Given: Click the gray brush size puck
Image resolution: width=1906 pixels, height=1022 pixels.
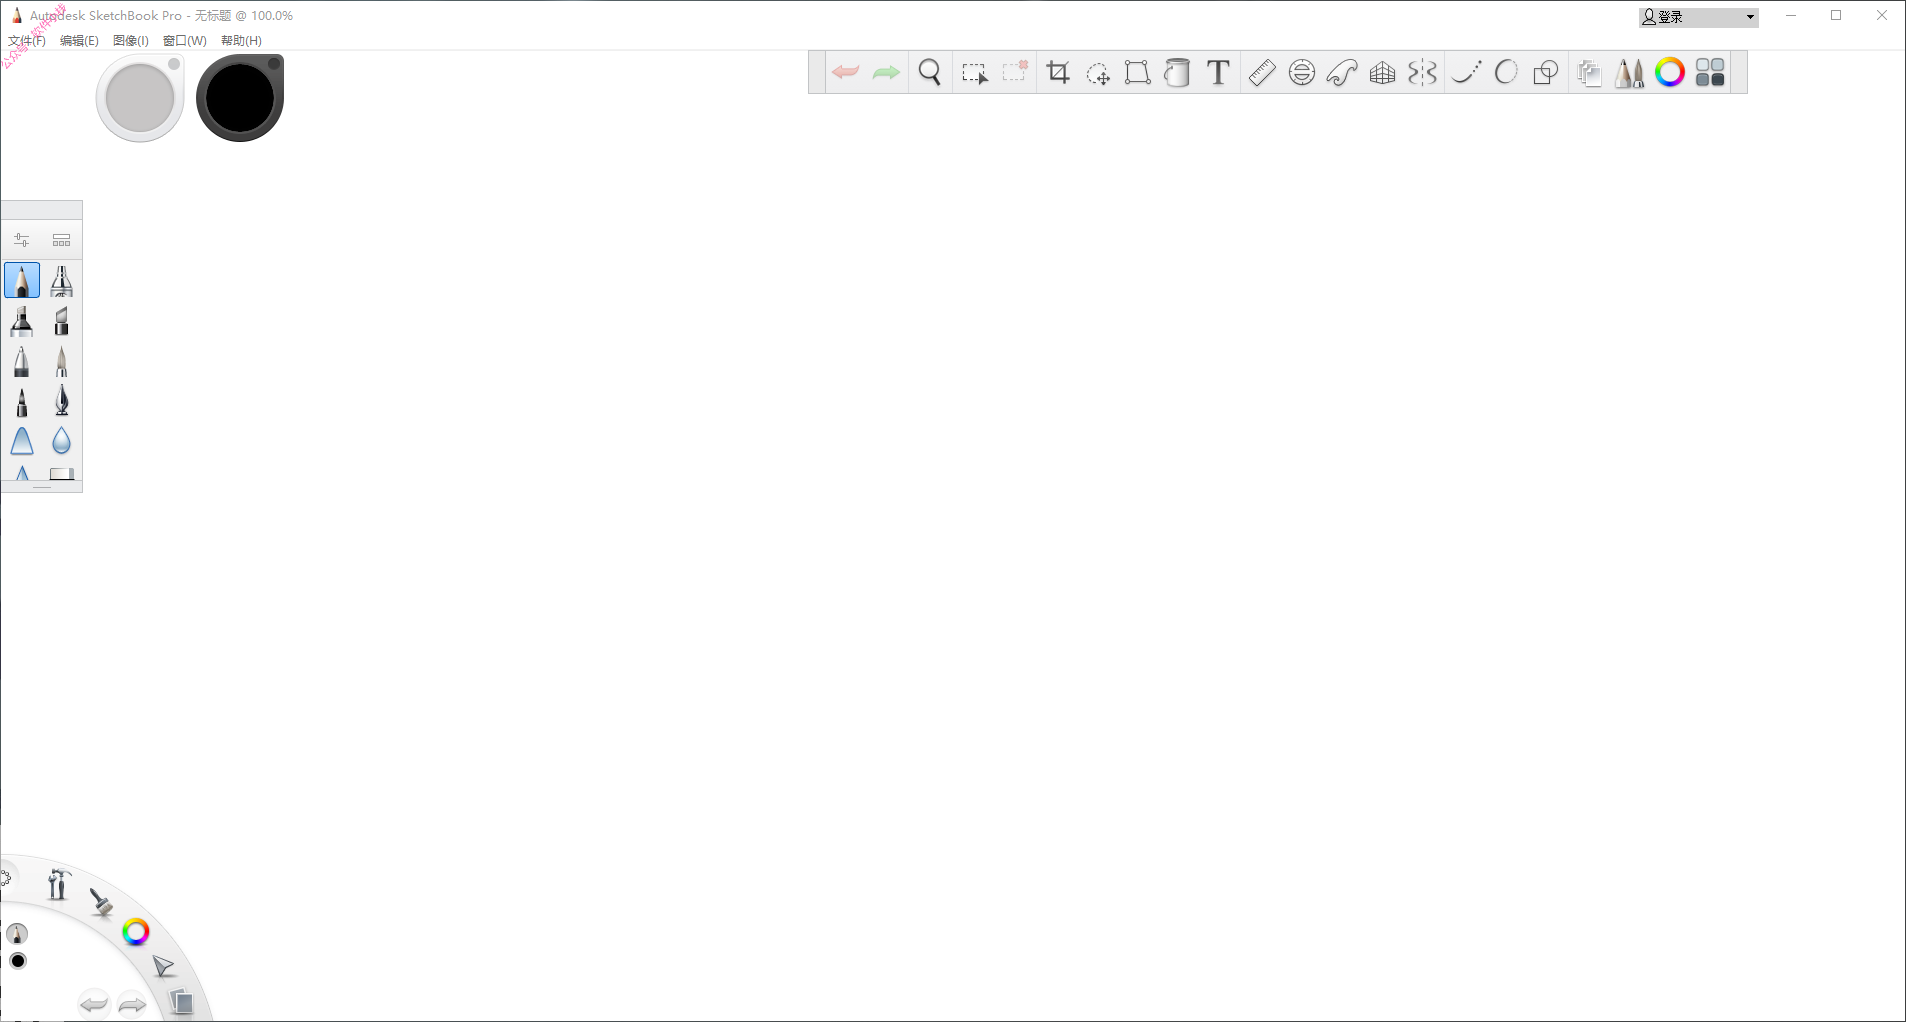Looking at the screenshot, I should [140, 98].
